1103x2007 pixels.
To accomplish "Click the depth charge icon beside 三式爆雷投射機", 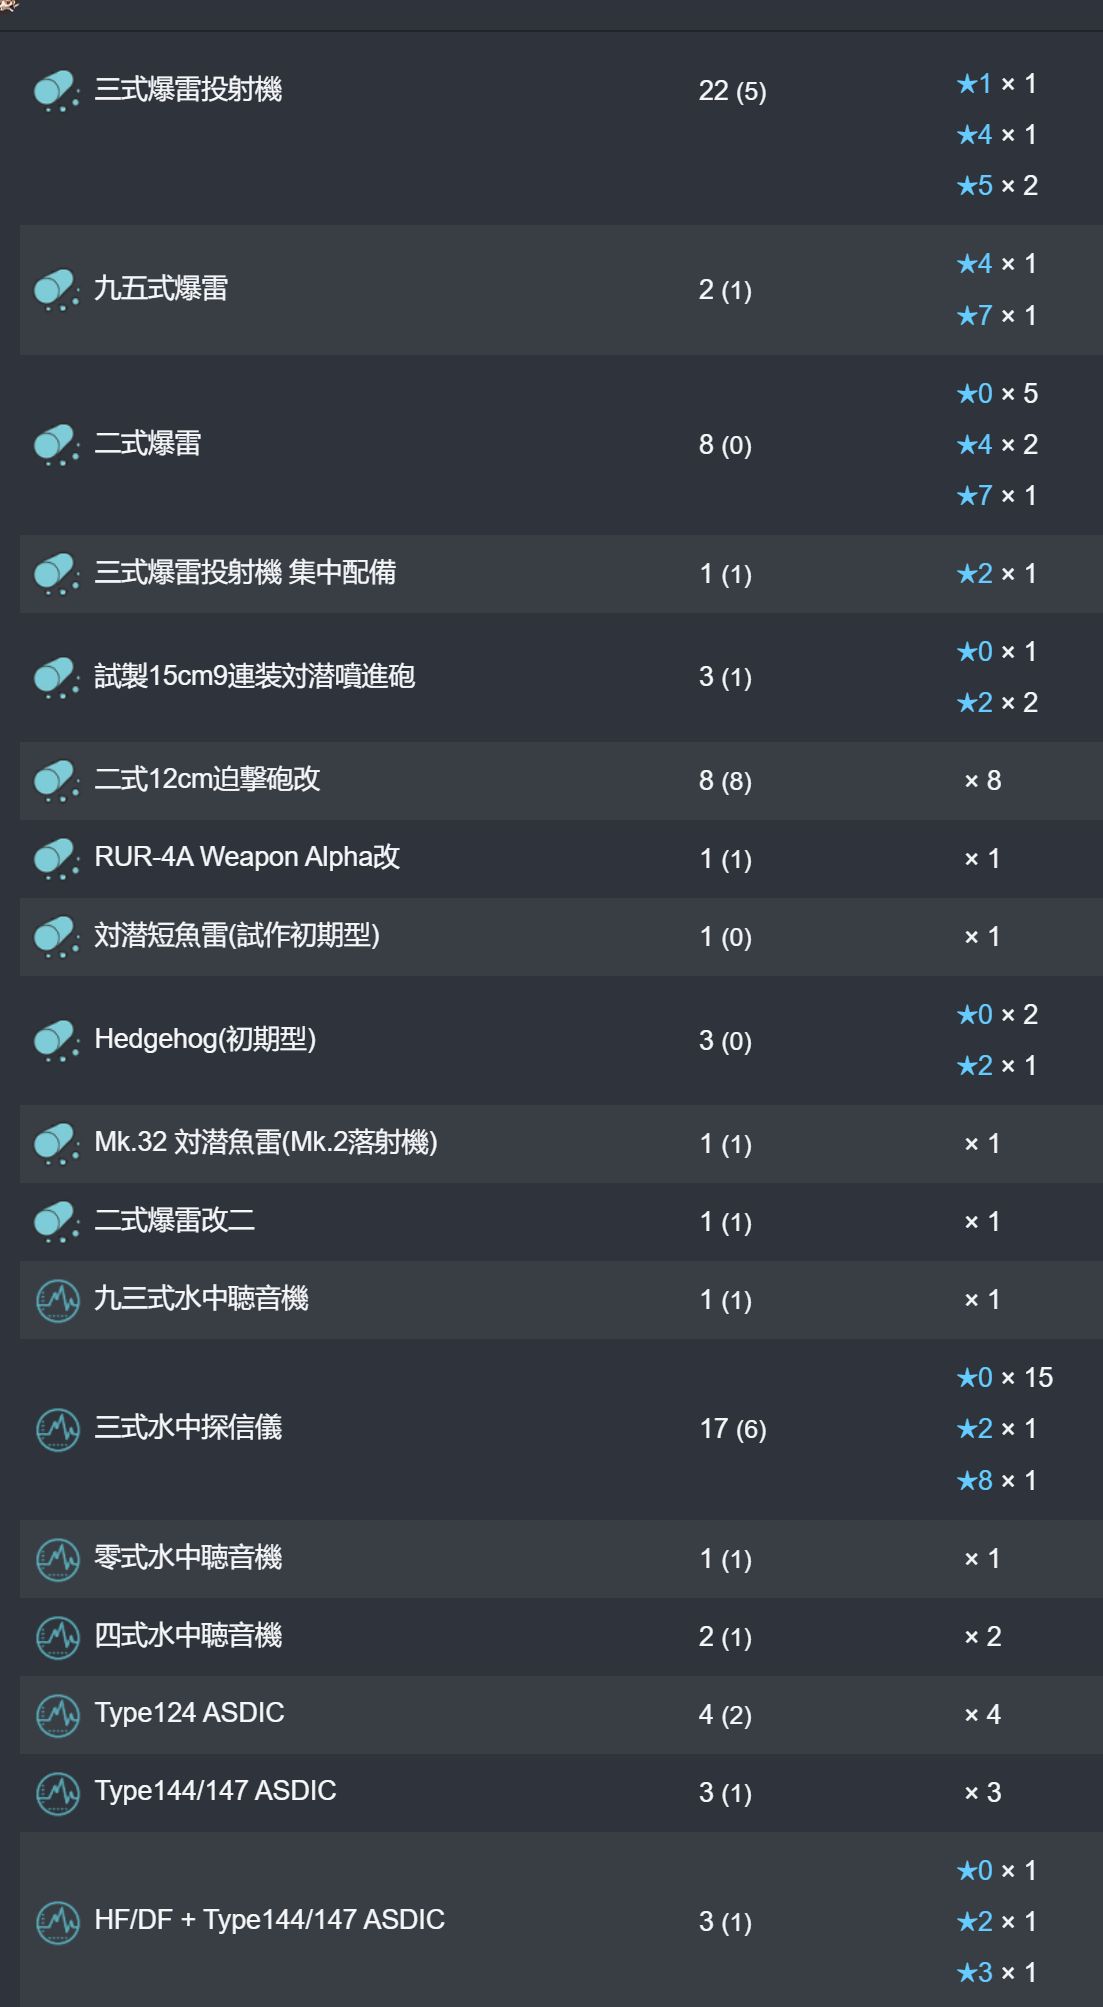I will [57, 90].
